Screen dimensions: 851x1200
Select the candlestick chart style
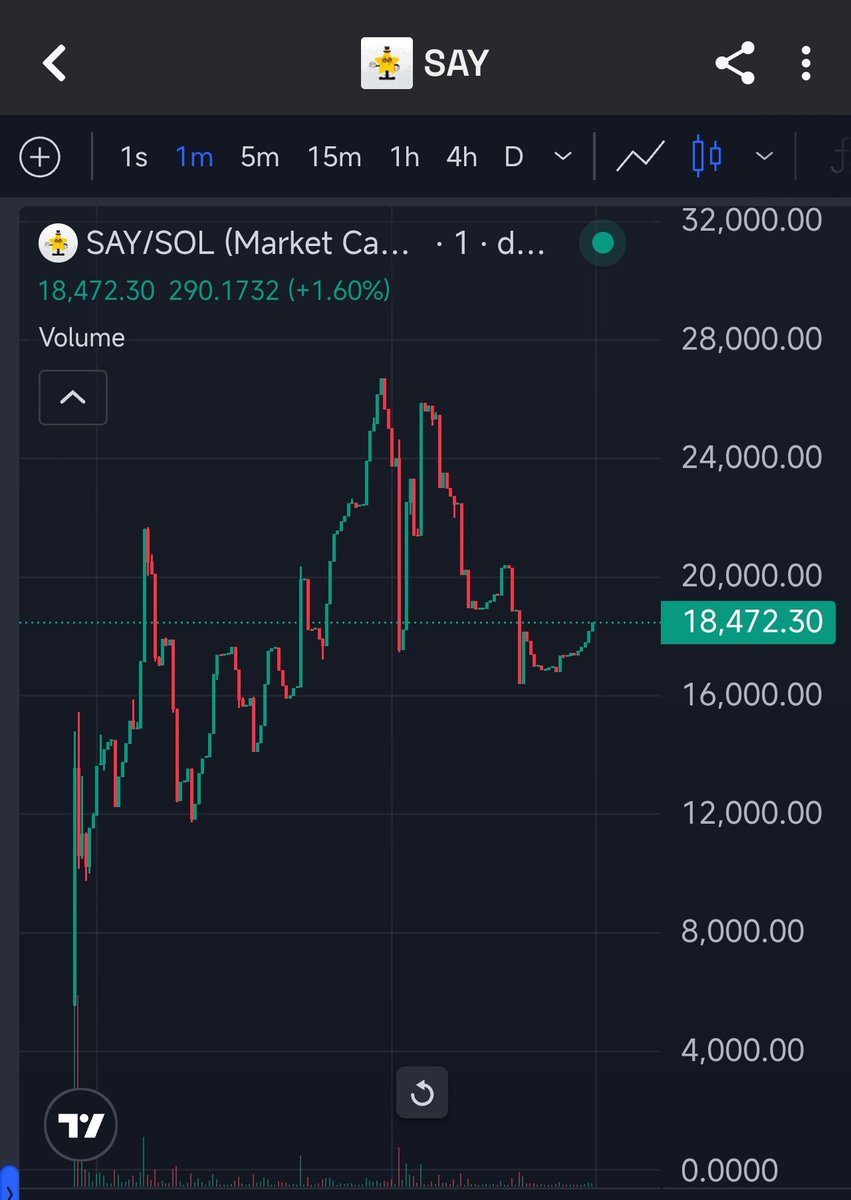[707, 157]
